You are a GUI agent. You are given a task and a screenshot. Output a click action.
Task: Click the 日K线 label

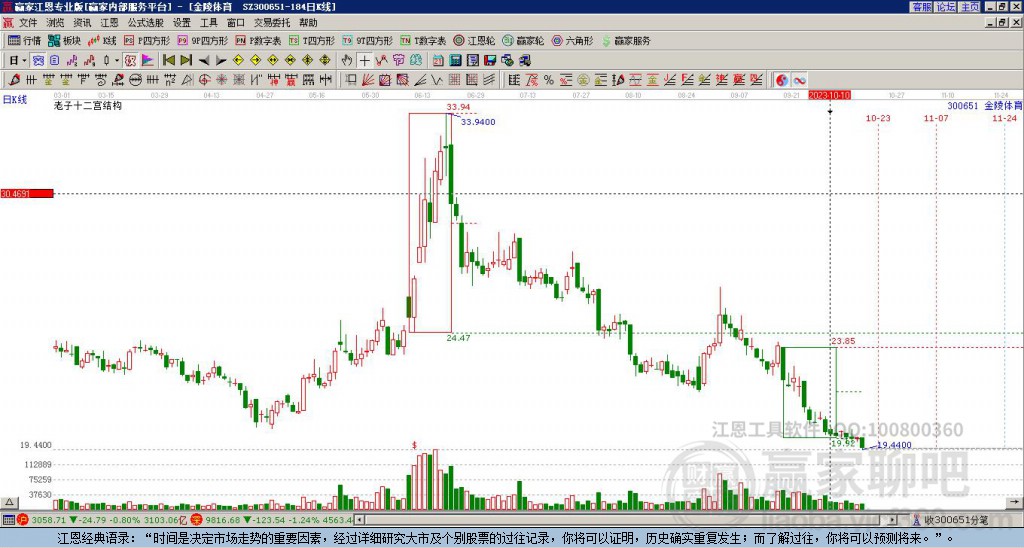[14, 100]
